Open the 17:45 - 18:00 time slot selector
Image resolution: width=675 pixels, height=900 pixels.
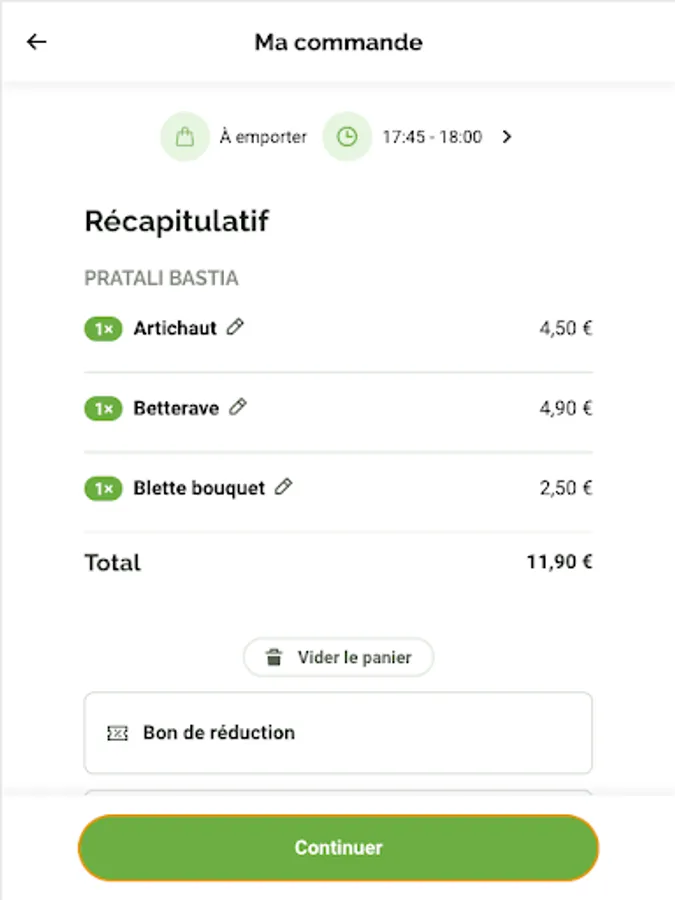(432, 138)
